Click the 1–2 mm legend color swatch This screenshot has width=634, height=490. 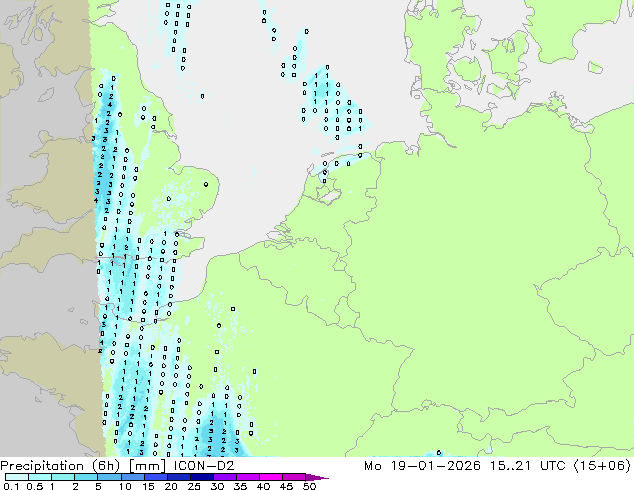63,477
